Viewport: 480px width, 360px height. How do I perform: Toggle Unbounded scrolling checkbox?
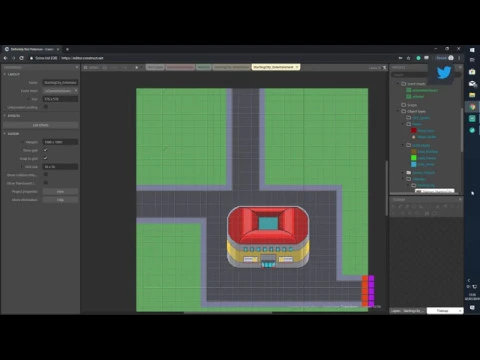coord(46,107)
